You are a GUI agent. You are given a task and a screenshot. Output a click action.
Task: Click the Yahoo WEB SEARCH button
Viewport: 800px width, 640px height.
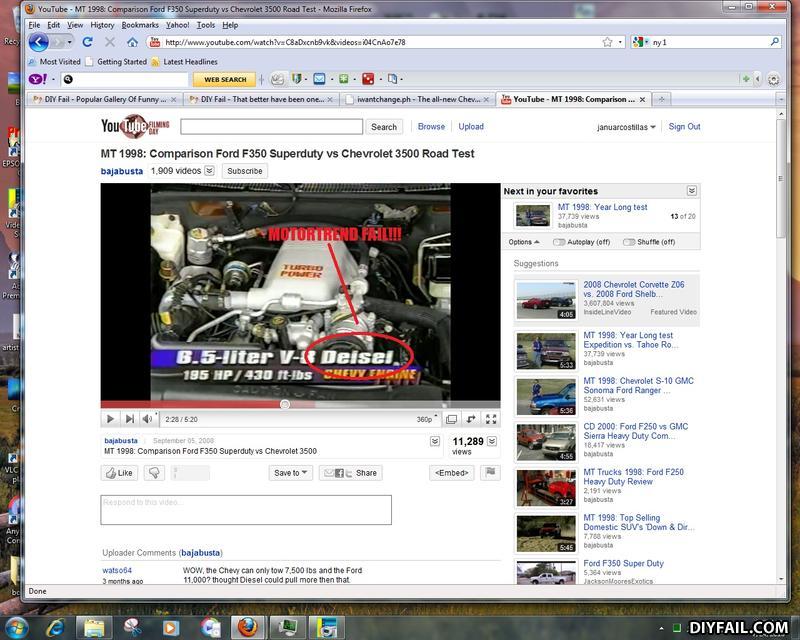click(225, 80)
